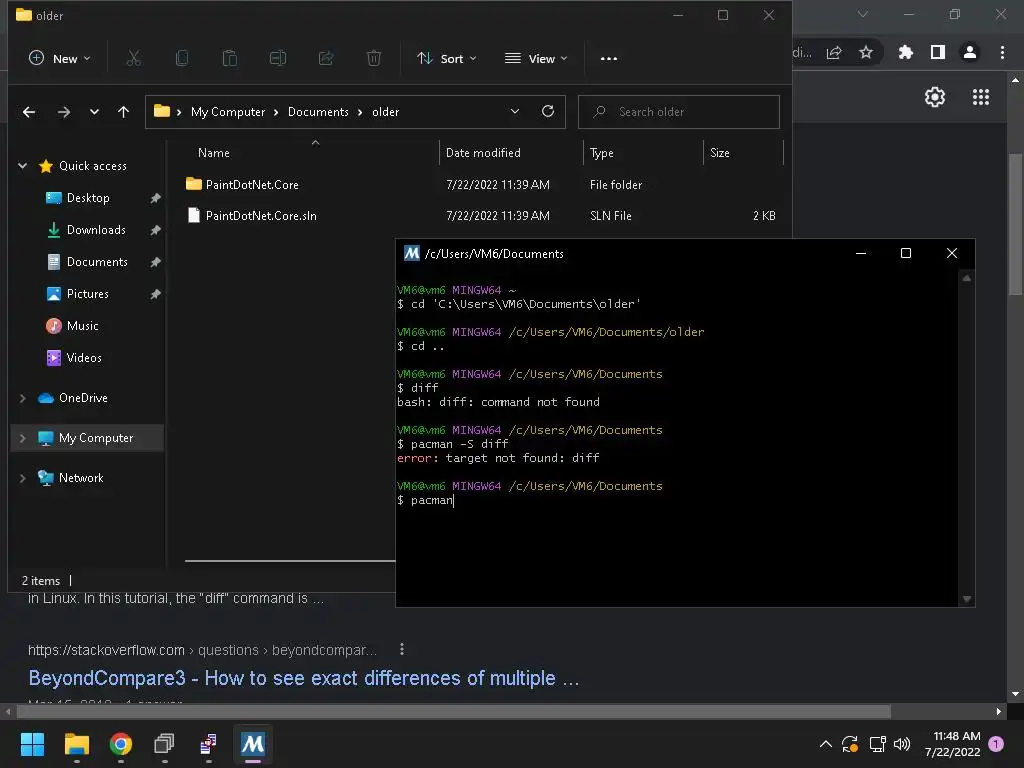Click the Chrome horizontal scrollbar thumb
This screenshot has height=768, width=1024.
(x=454, y=711)
